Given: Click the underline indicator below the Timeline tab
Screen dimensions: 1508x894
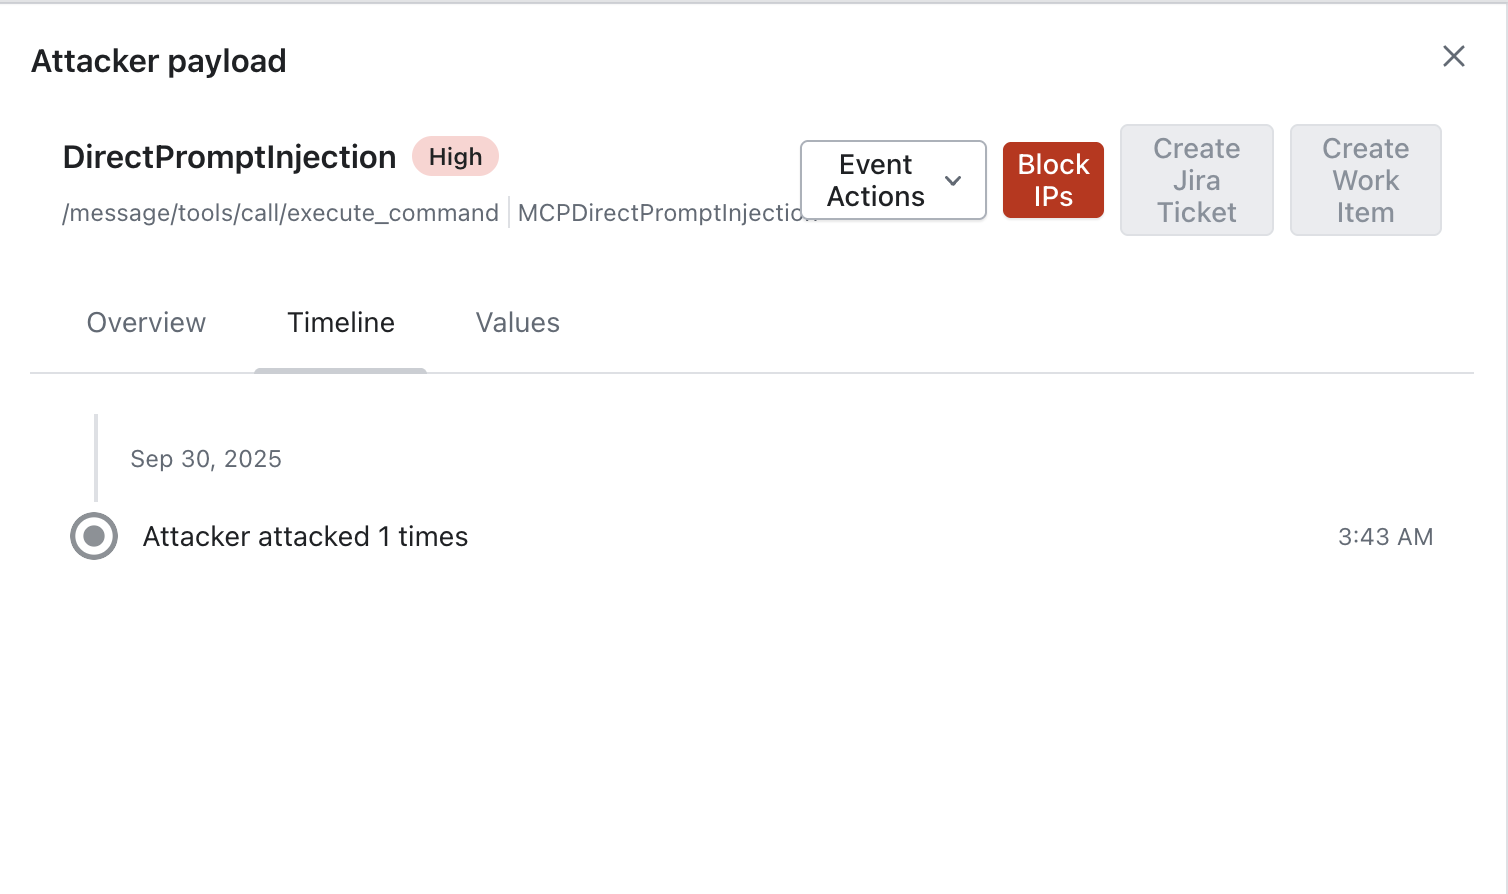Looking at the screenshot, I should pos(341,371).
